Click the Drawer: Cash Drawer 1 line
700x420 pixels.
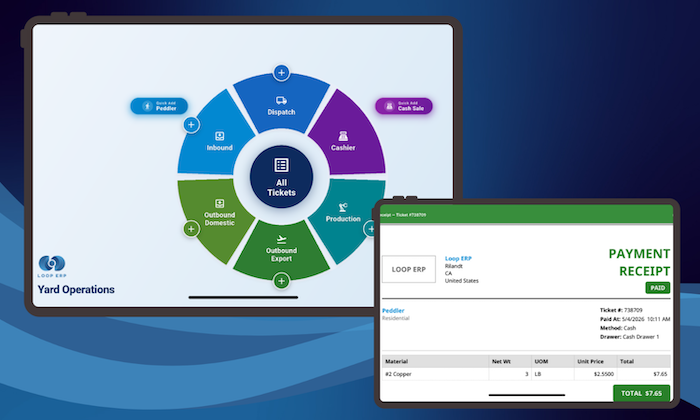(629, 337)
